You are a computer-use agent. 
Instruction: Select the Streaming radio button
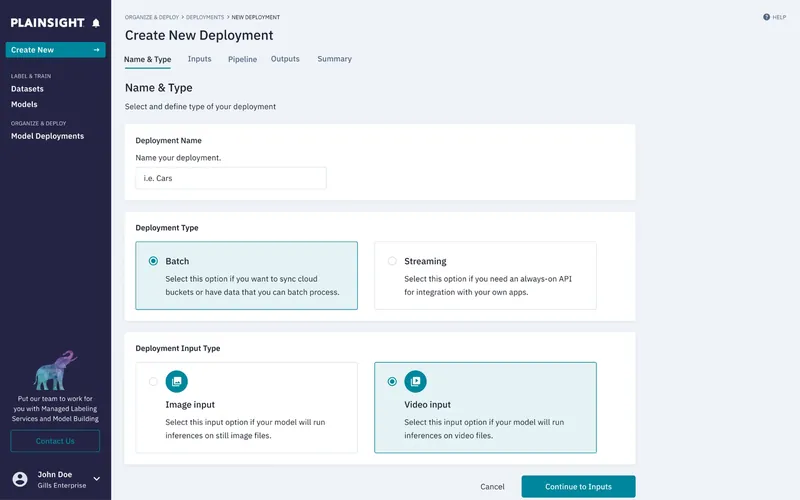point(392,261)
